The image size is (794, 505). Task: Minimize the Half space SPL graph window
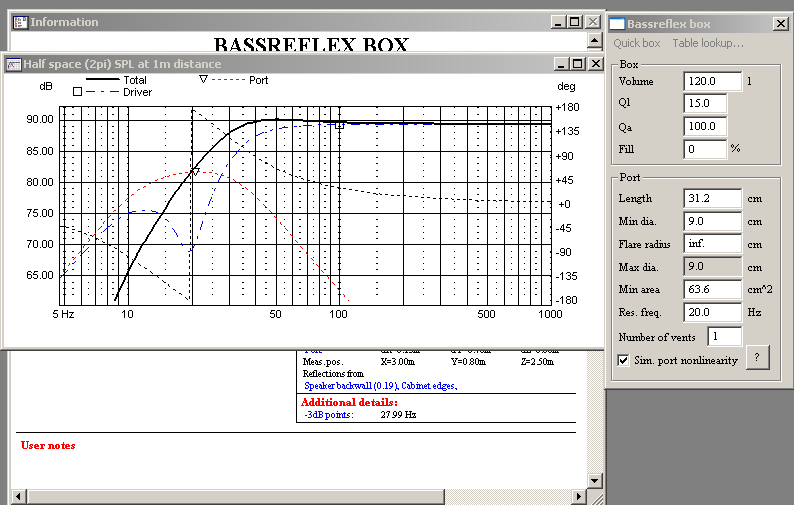(x=561, y=64)
